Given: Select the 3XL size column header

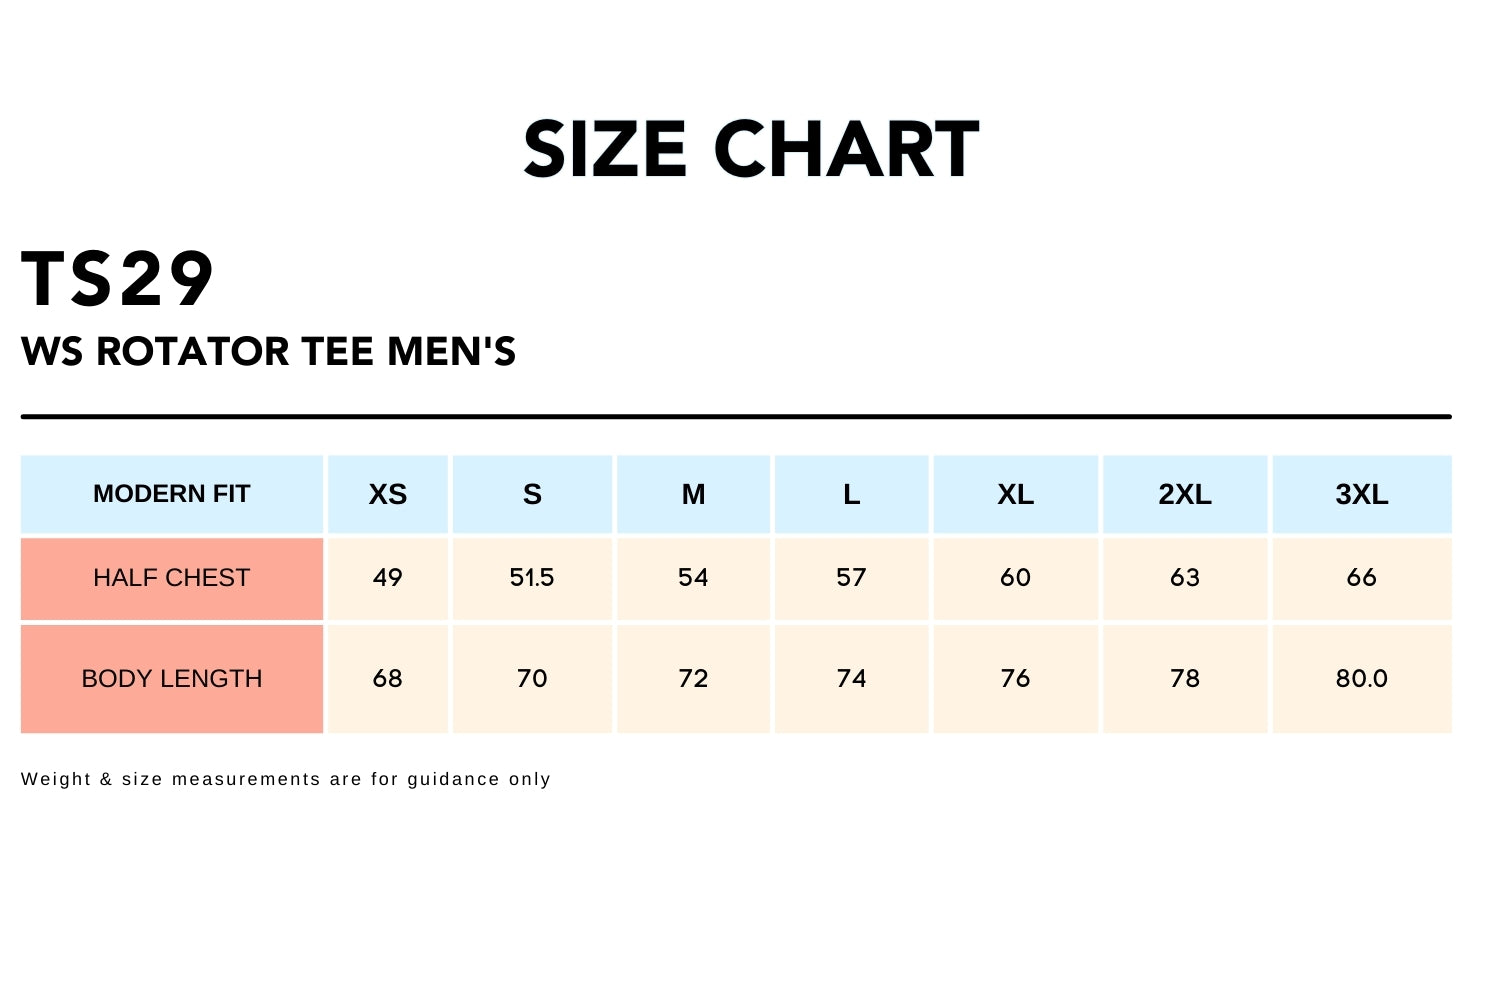Looking at the screenshot, I should coord(1362,494).
